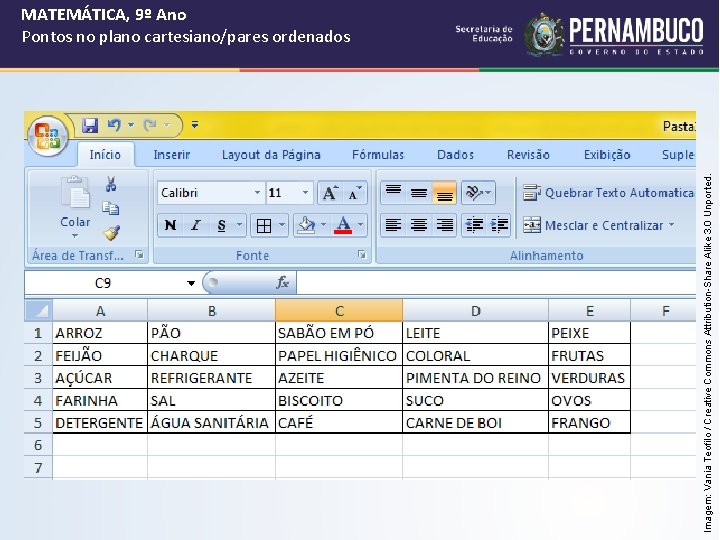The height and width of the screenshot is (540, 720).
Task: Toggle the highlighted bottom align button
Action: (444, 192)
